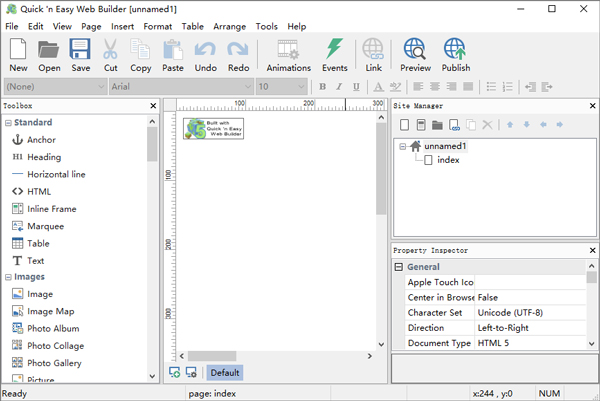The image size is (600, 401).
Task: Create a new page with New icon
Action: [18, 55]
